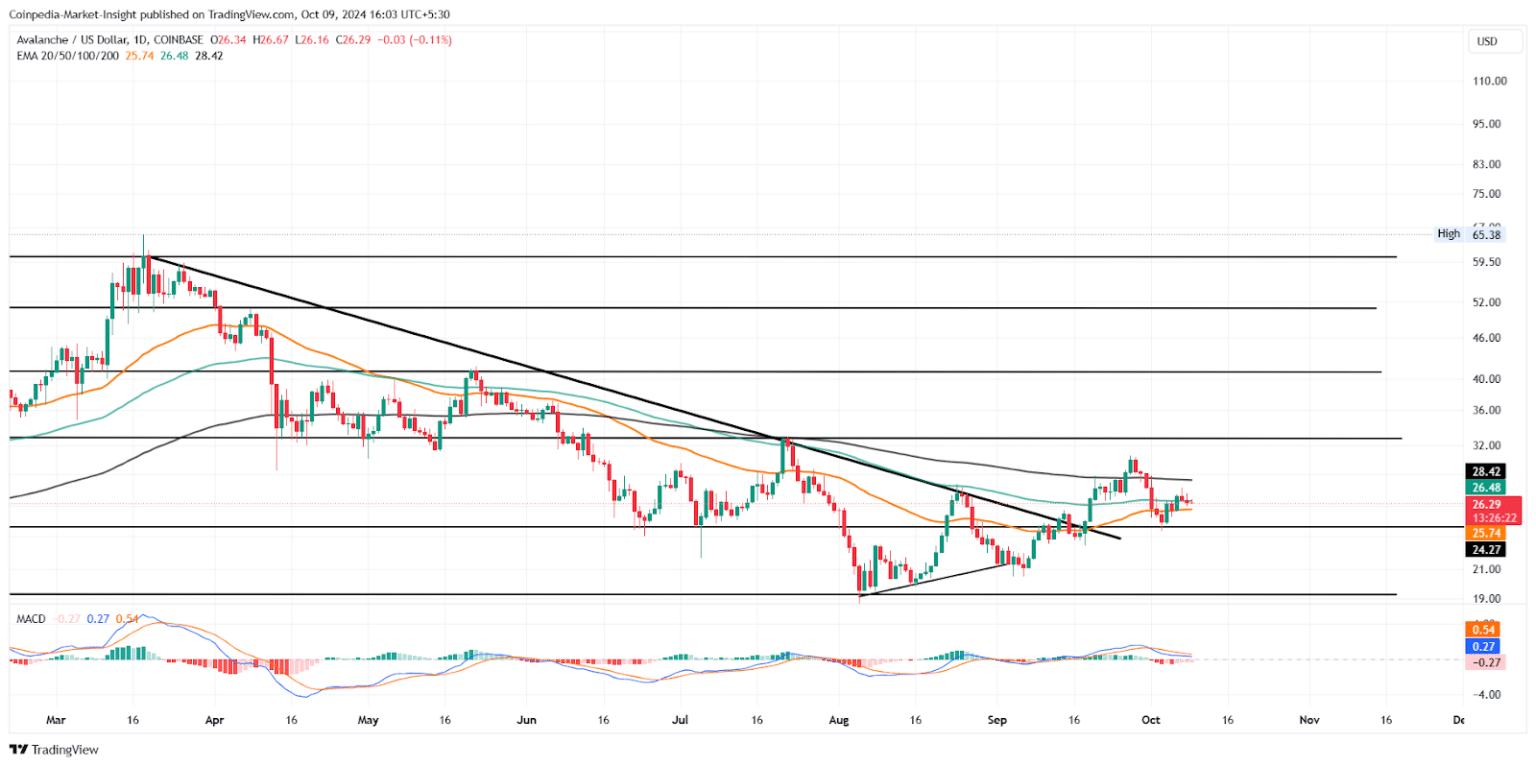Click the -4.00 MACD axis label
This screenshot has height=766, width=1536.
pyautogui.click(x=1486, y=694)
